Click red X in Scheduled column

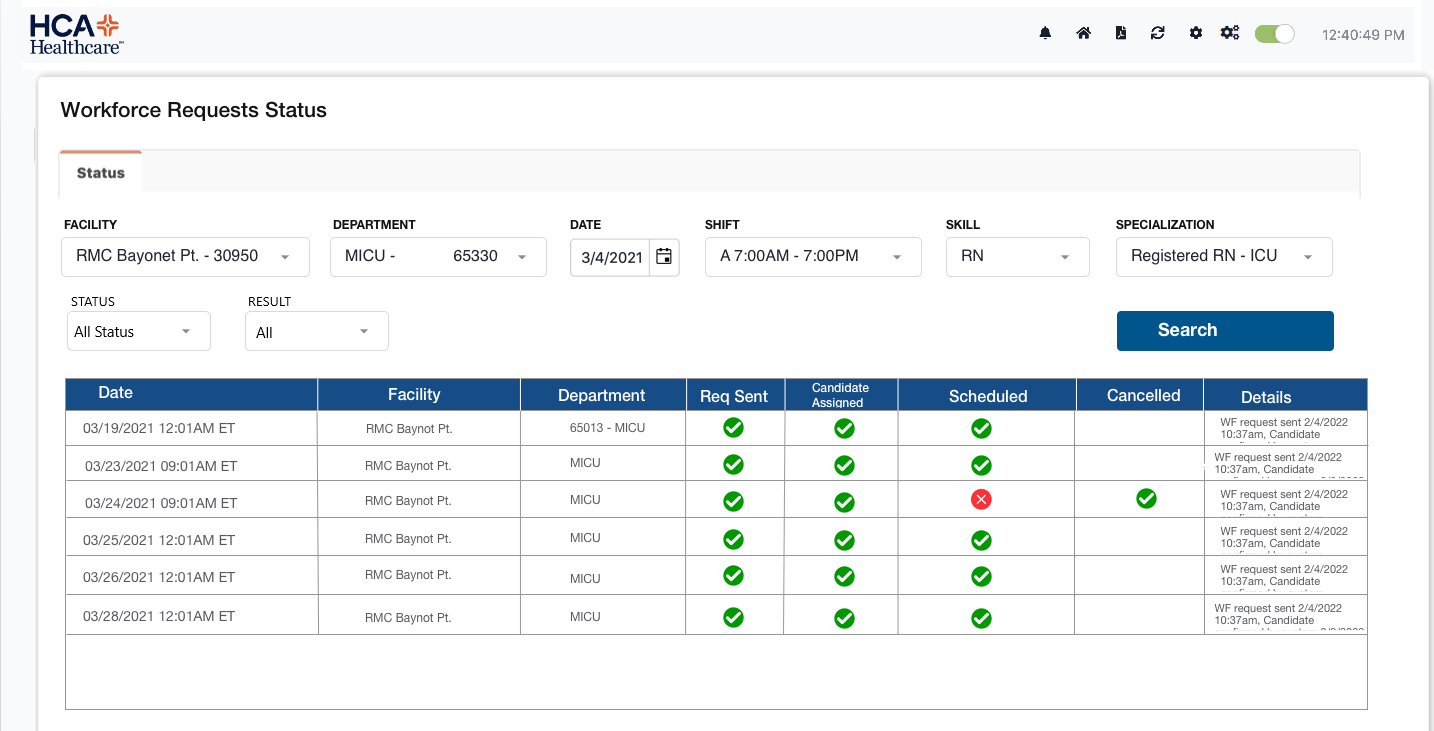(x=981, y=500)
